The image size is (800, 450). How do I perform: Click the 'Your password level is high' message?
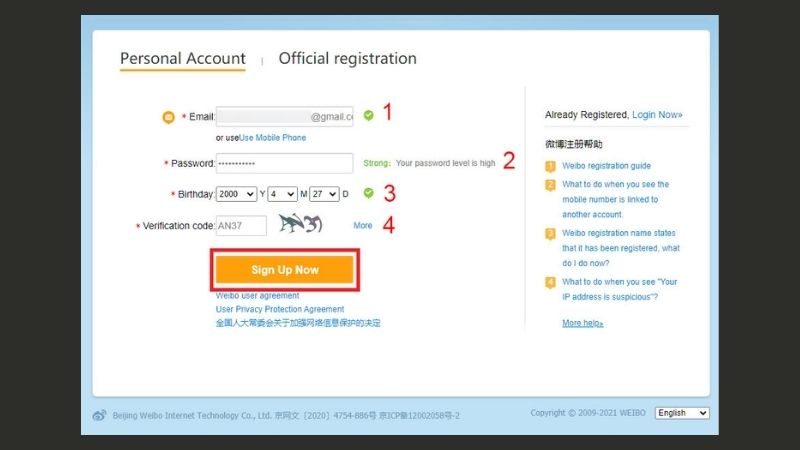point(445,163)
